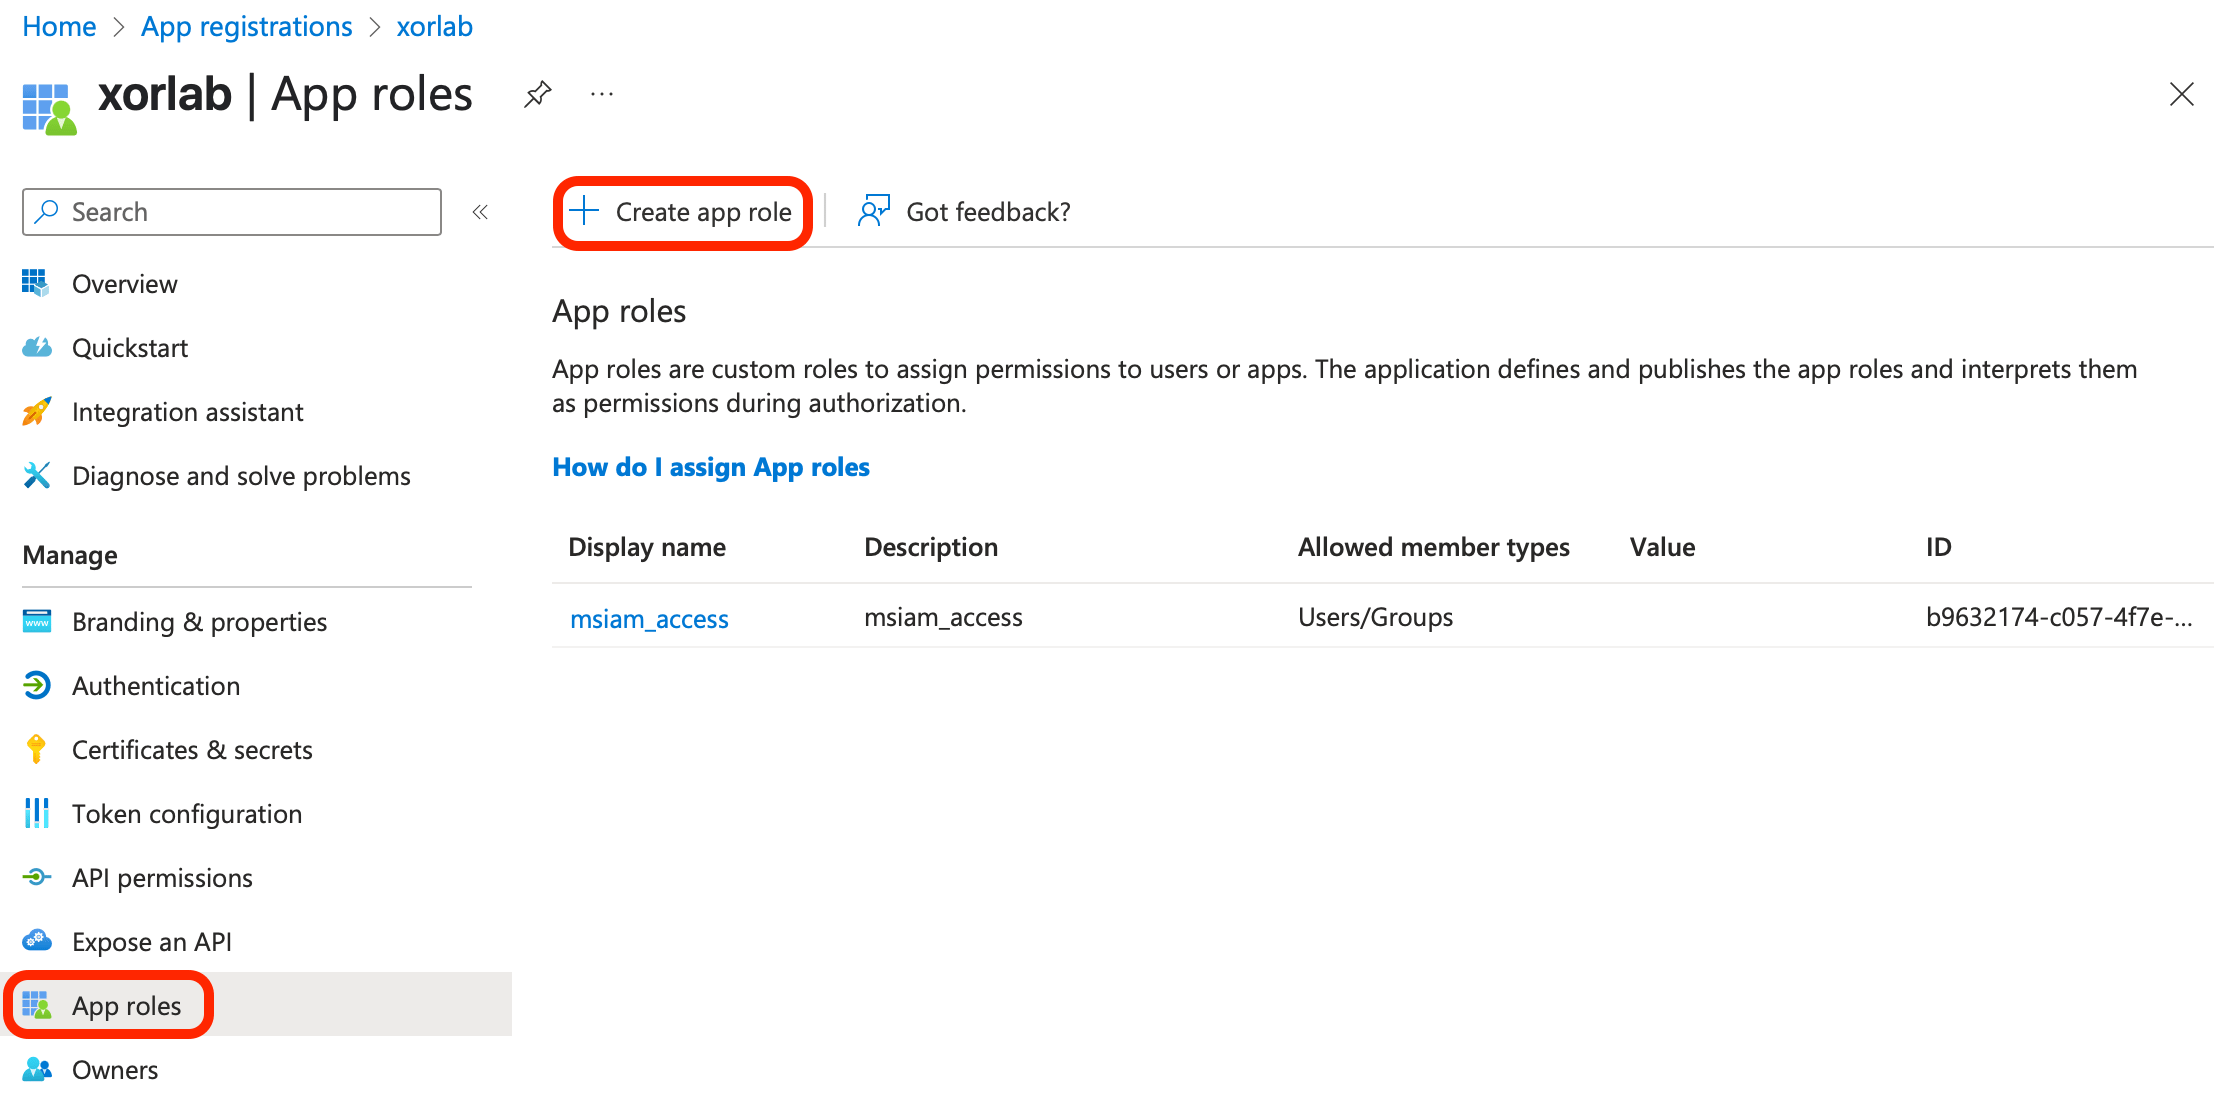Image resolution: width=2228 pixels, height=1110 pixels.
Task: Click the Certificates & secrets key icon
Action: click(x=36, y=749)
